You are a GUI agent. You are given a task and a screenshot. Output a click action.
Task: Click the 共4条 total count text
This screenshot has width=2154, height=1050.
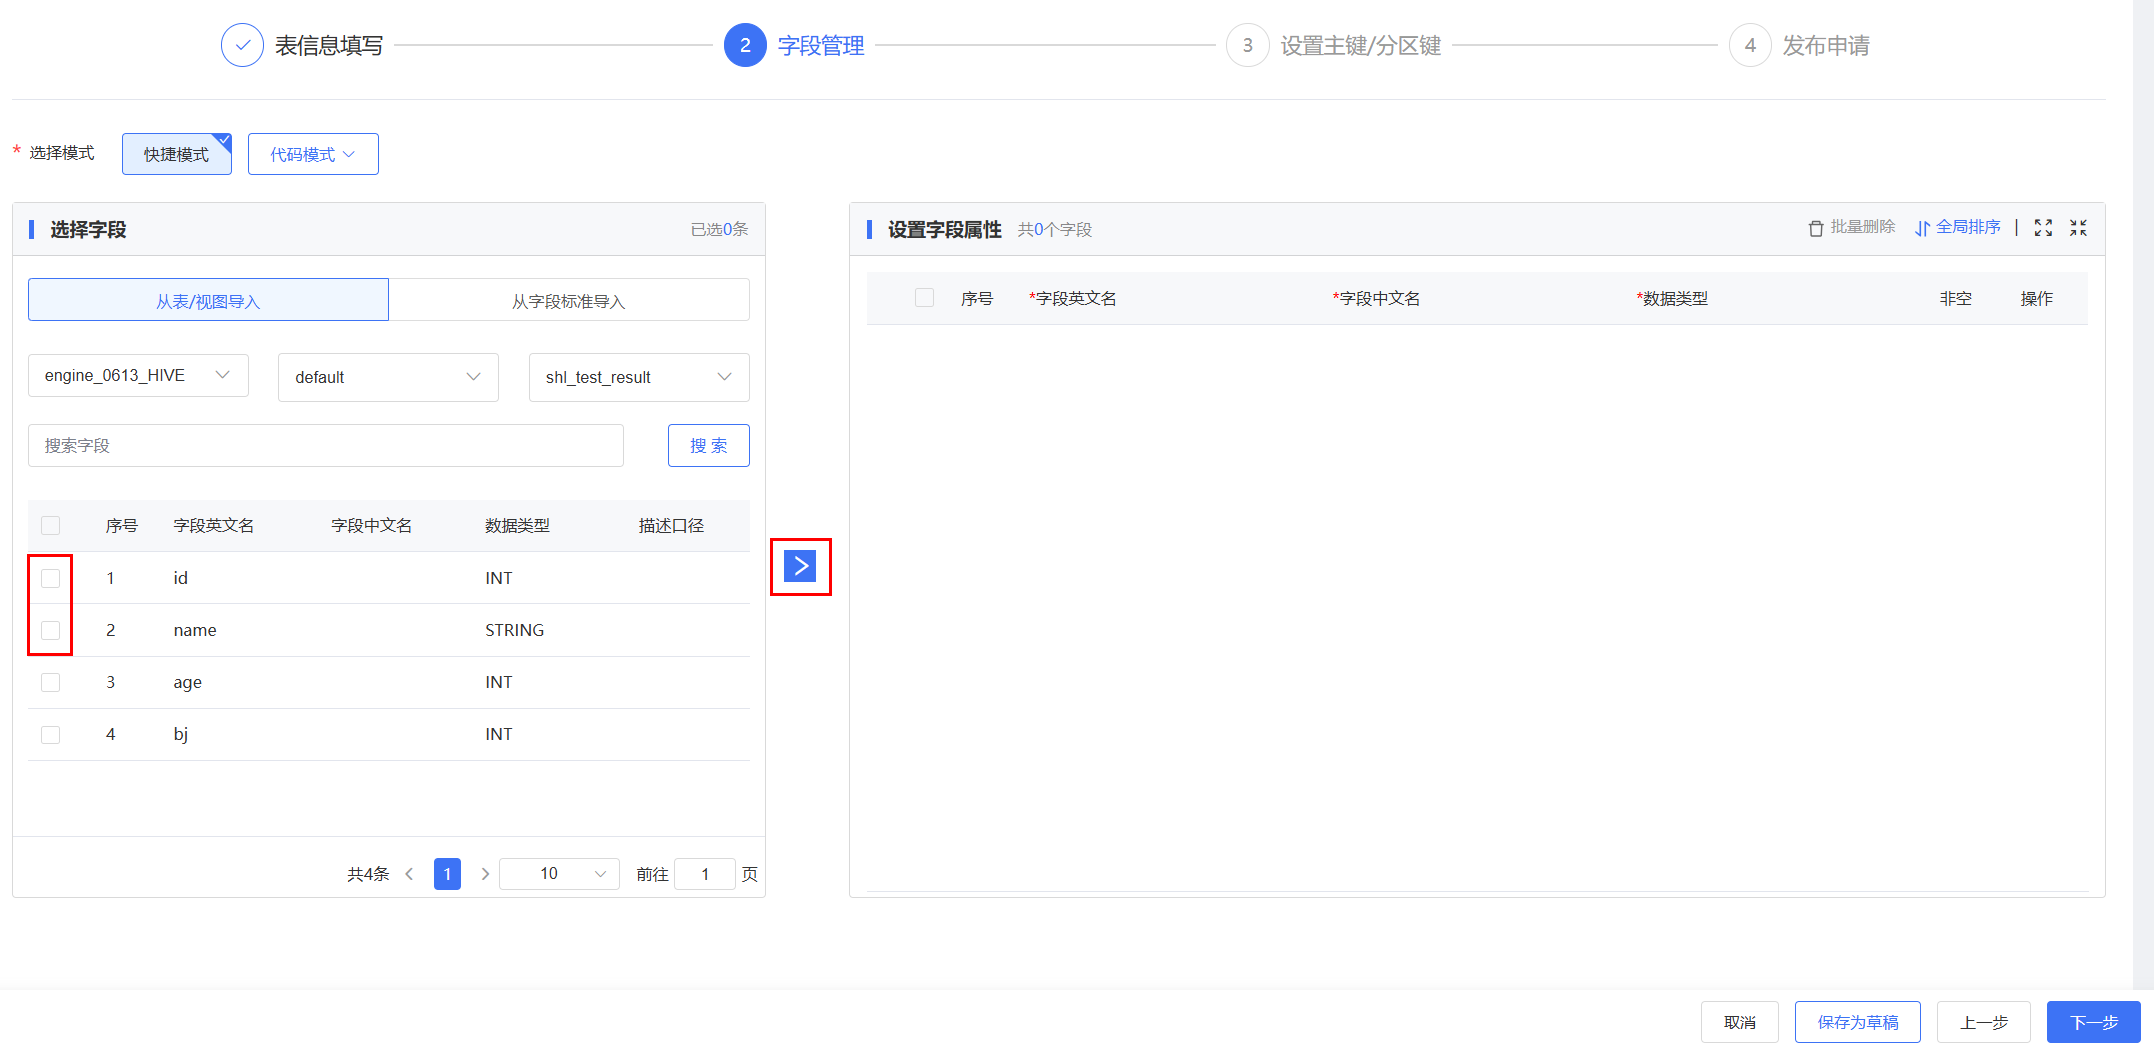[x=368, y=874]
